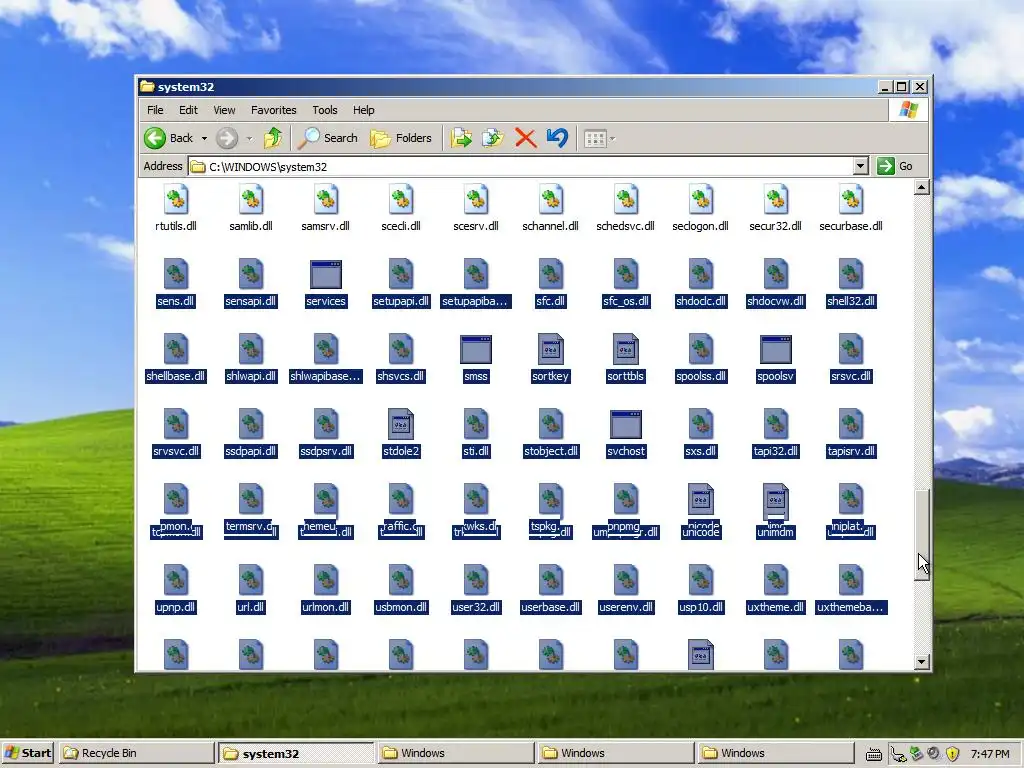Open the Tools menu
Screen dimensions: 1024x768
[x=325, y=110]
